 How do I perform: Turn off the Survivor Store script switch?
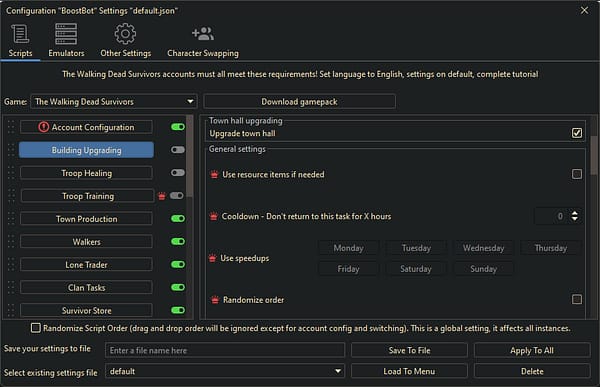178,310
